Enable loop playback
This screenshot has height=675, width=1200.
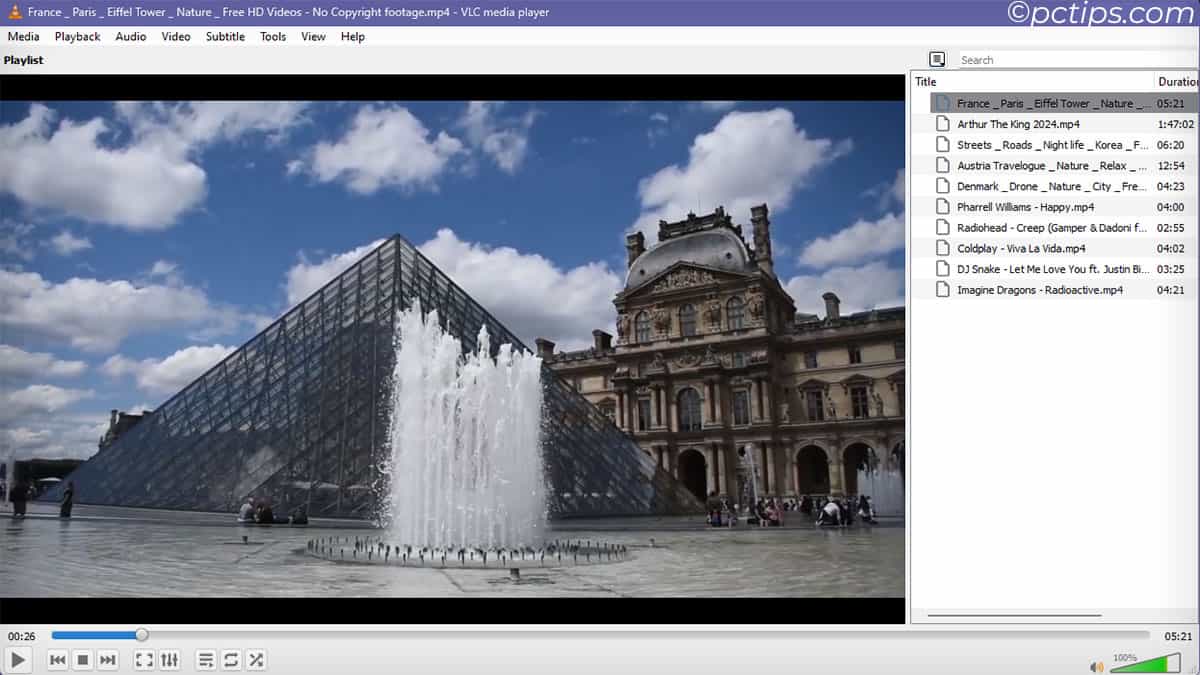point(230,660)
